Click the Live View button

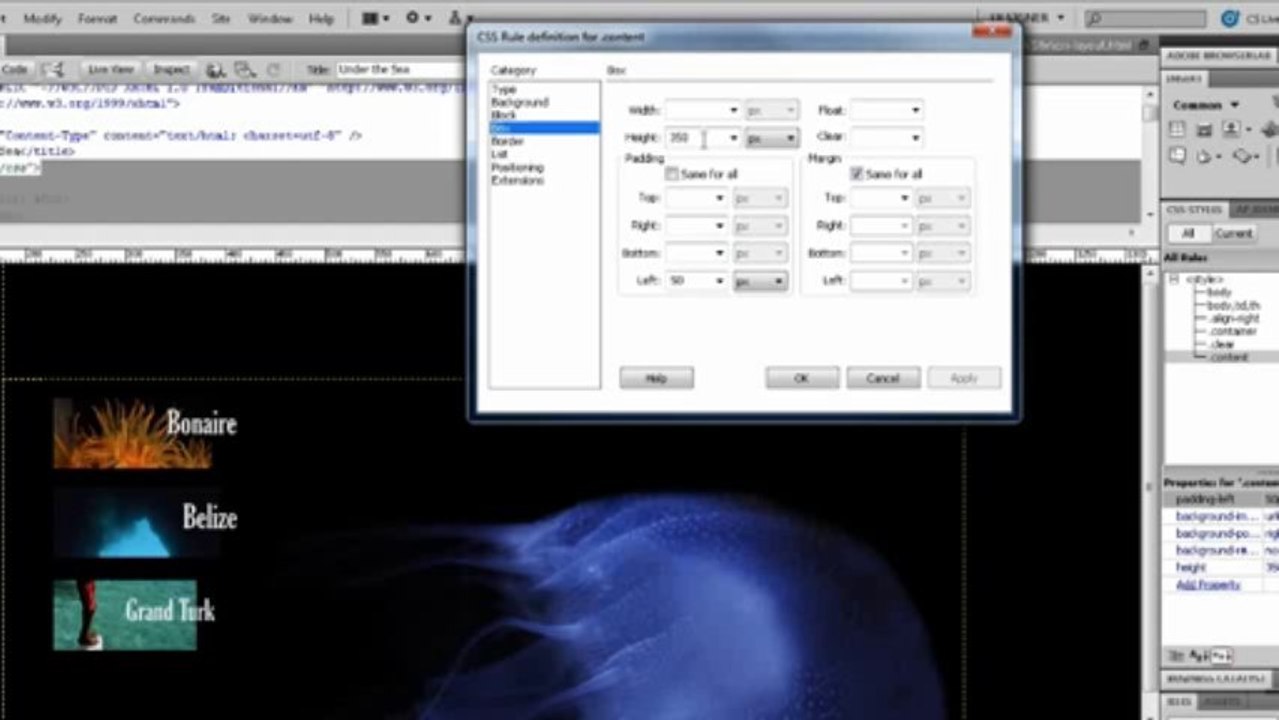point(110,69)
